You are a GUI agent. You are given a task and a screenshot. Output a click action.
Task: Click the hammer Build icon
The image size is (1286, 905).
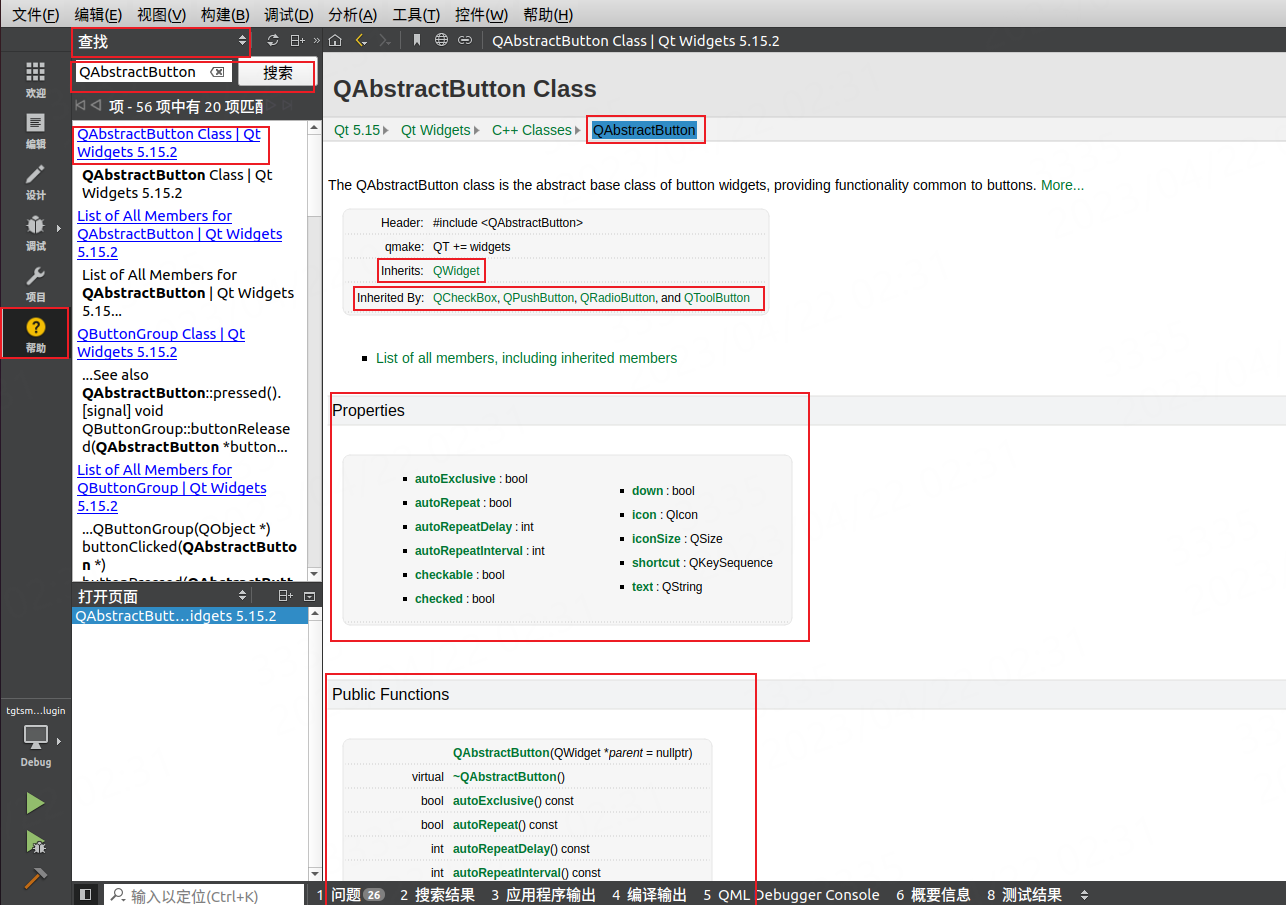point(36,878)
